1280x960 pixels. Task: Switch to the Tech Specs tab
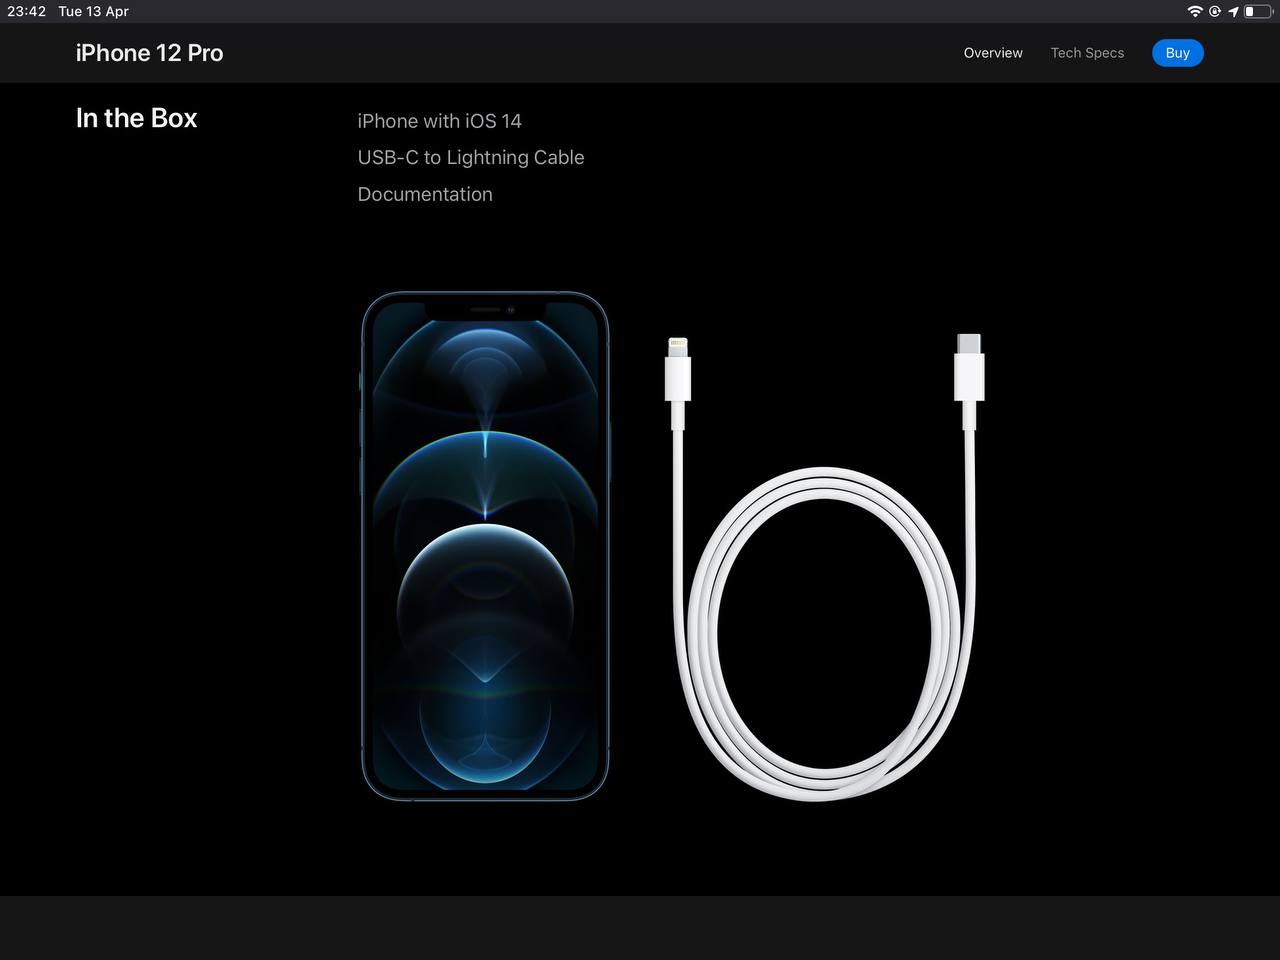point(1087,53)
